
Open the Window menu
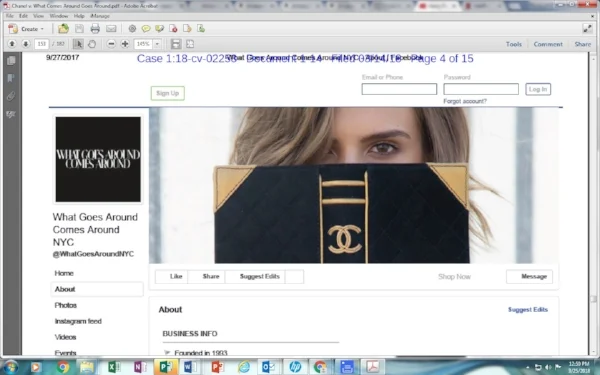[59, 16]
